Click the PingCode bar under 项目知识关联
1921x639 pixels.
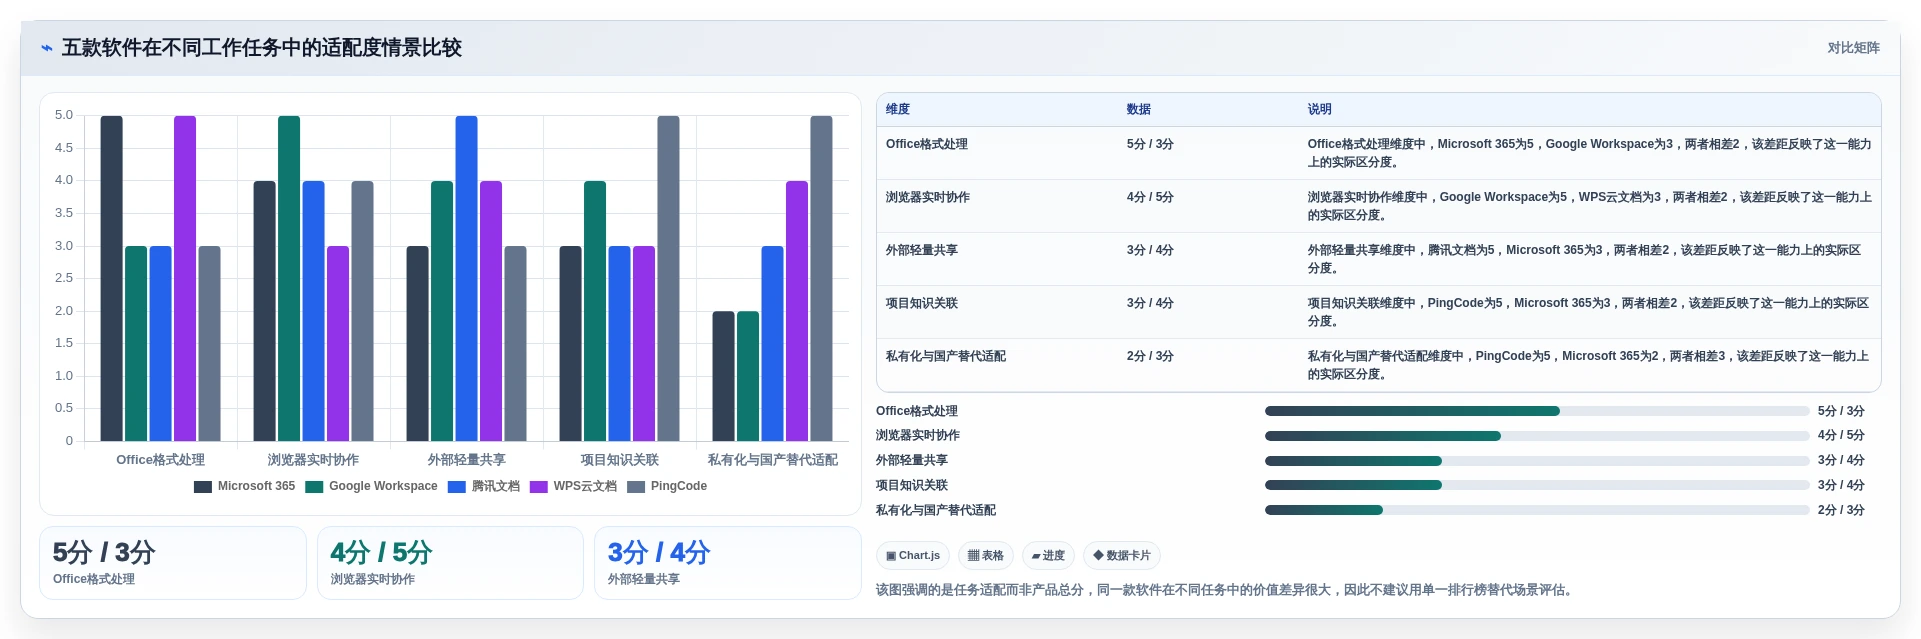(x=669, y=278)
